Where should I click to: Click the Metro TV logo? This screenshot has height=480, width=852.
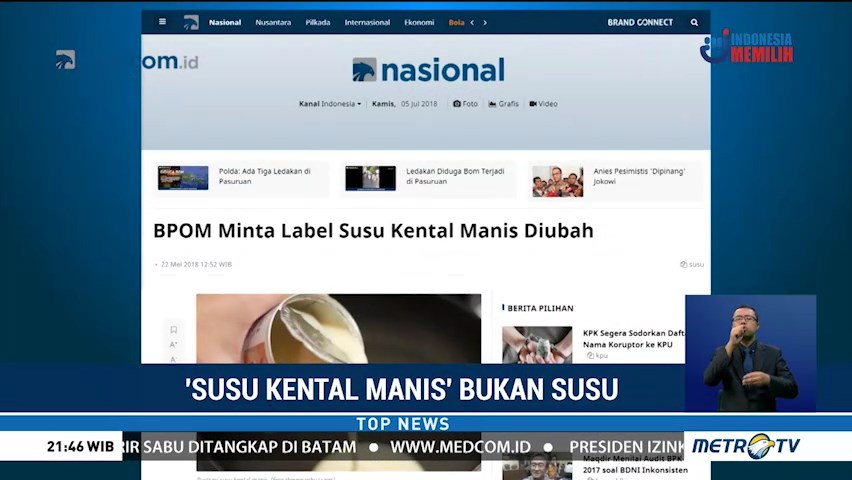(x=746, y=446)
